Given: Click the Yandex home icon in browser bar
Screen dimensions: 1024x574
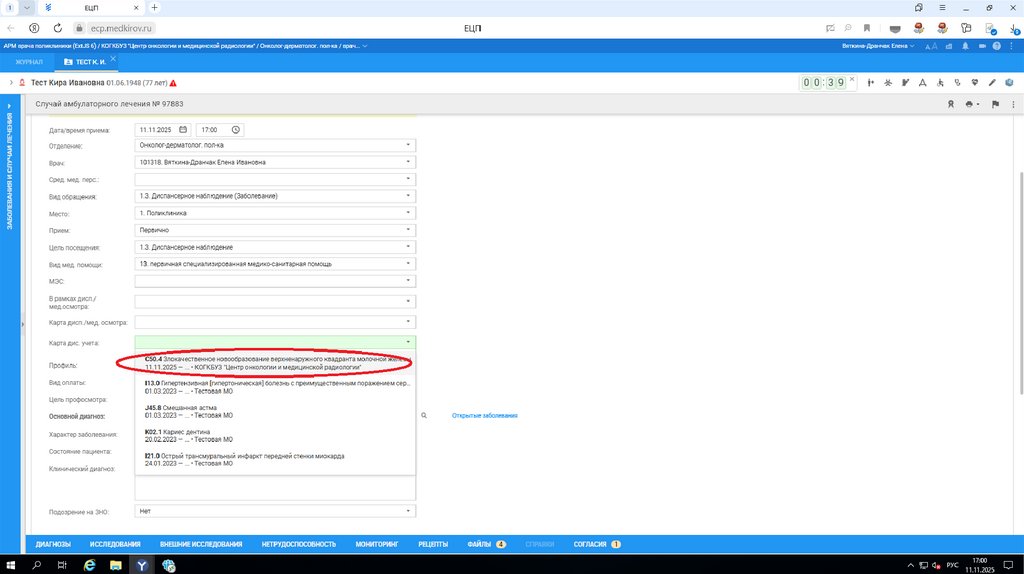Looking at the screenshot, I should pyautogui.click(x=34, y=28).
